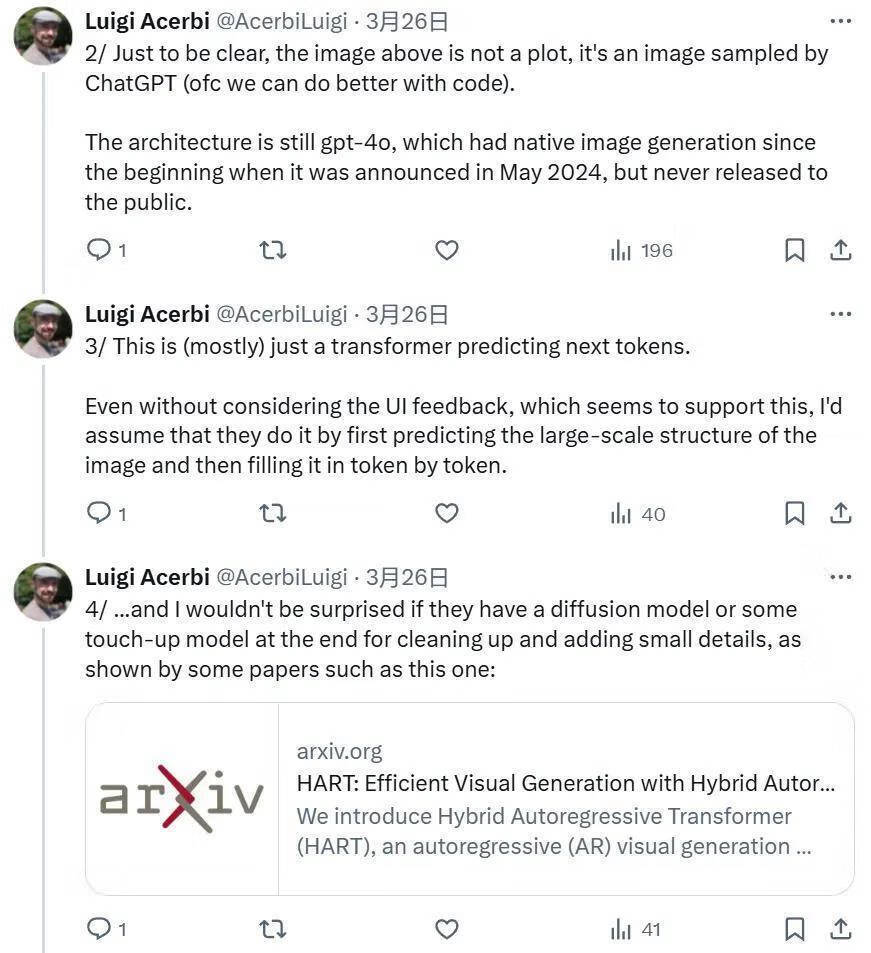Share the 3/ transformer tokens tweet
This screenshot has height=953, width=871.
coord(841,514)
